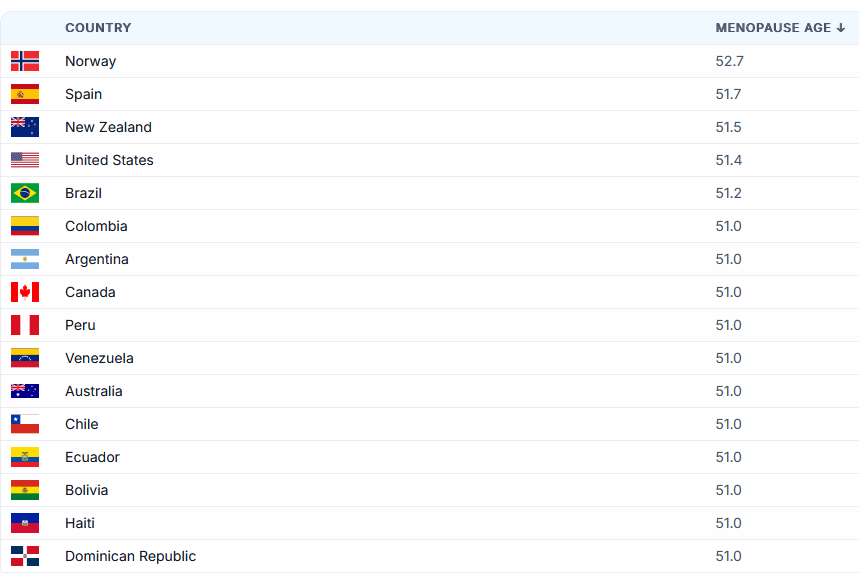Click Norway's 52.7 menopause age value
This screenshot has width=859, height=573.
(x=729, y=61)
